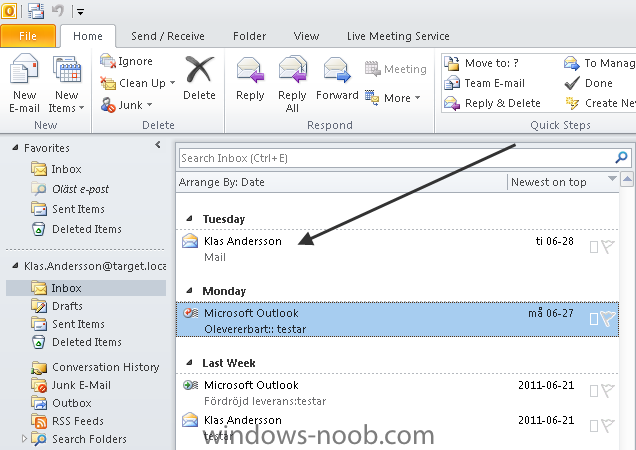Minimize the navigation pane arrow
Image resolution: width=636 pixels, height=450 pixels.
[x=158, y=144]
